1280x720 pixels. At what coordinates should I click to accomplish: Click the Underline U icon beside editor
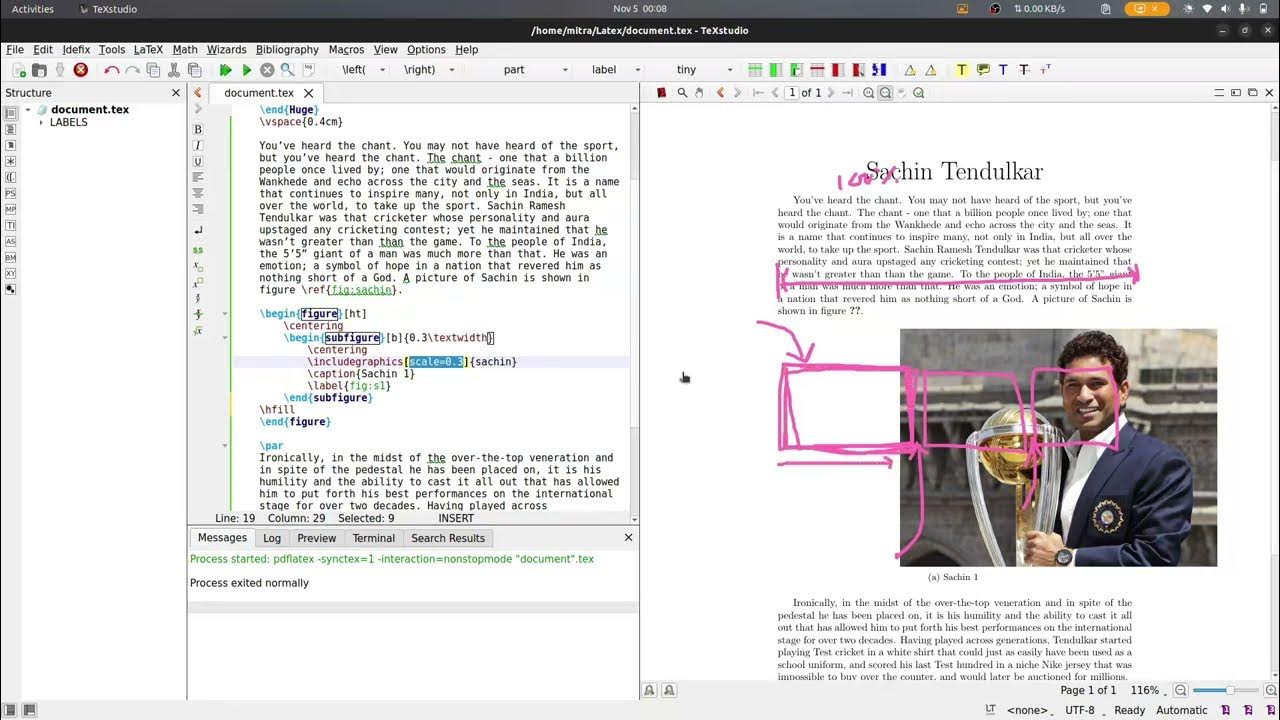(x=198, y=161)
